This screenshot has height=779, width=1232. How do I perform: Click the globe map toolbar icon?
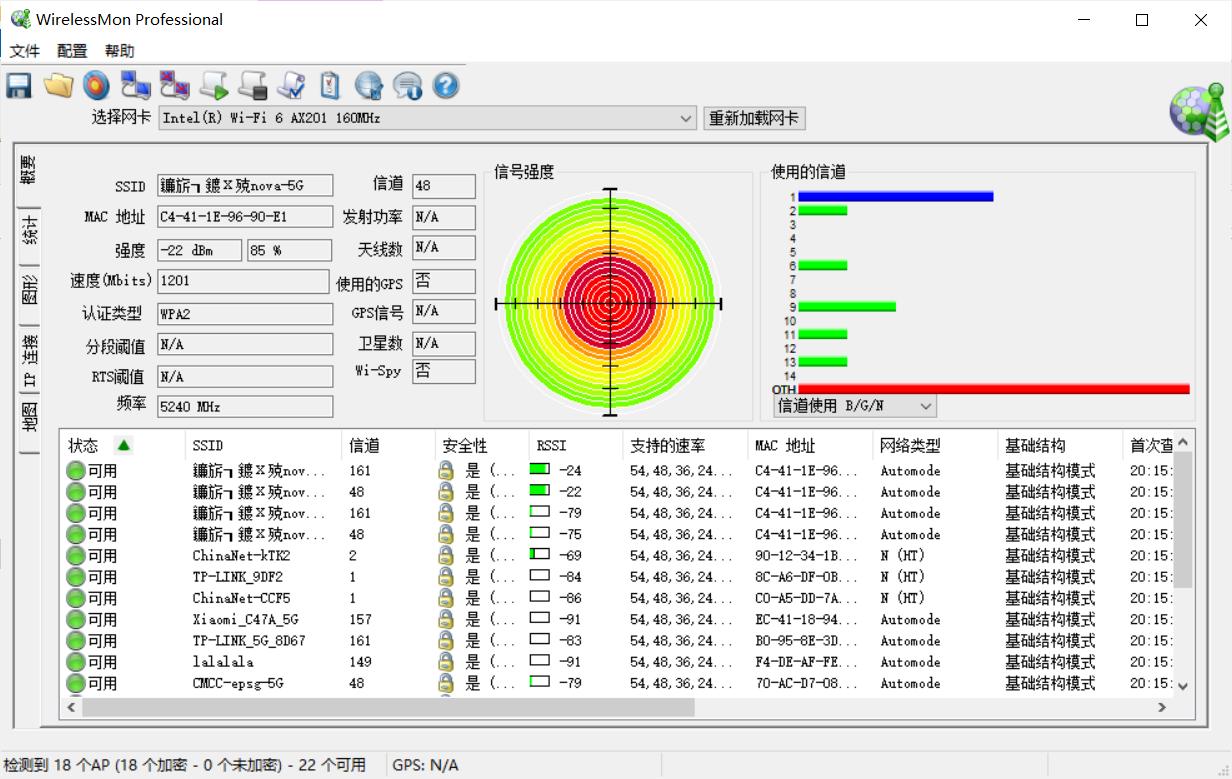[x=369, y=86]
